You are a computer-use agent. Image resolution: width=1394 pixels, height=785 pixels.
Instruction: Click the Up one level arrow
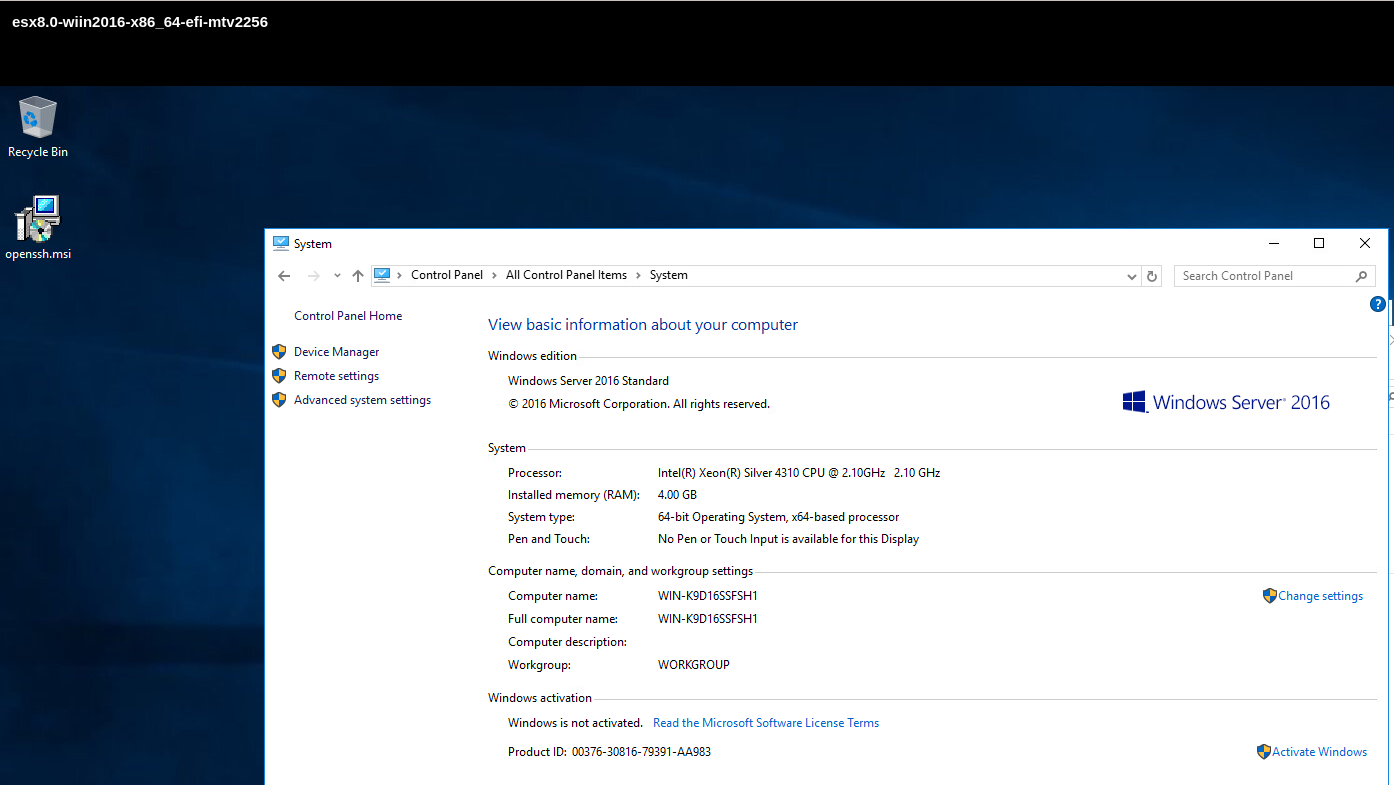[358, 276]
